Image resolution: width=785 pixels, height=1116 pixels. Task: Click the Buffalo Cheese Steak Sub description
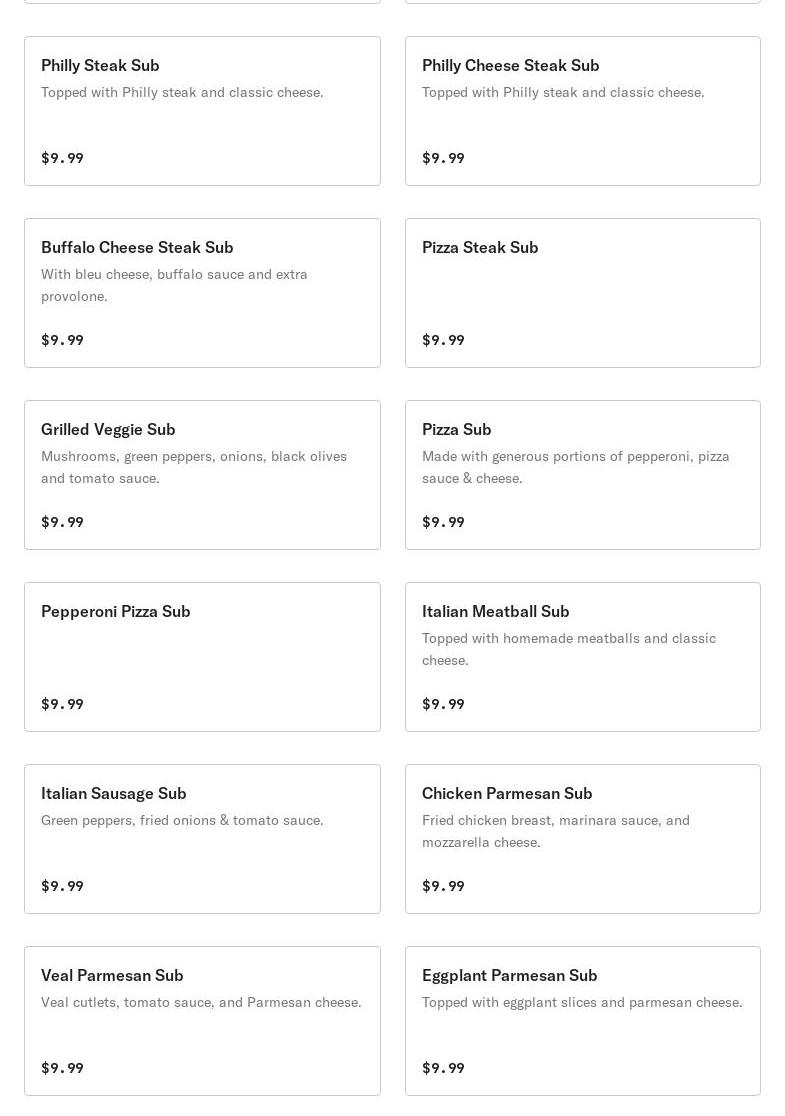tap(174, 285)
